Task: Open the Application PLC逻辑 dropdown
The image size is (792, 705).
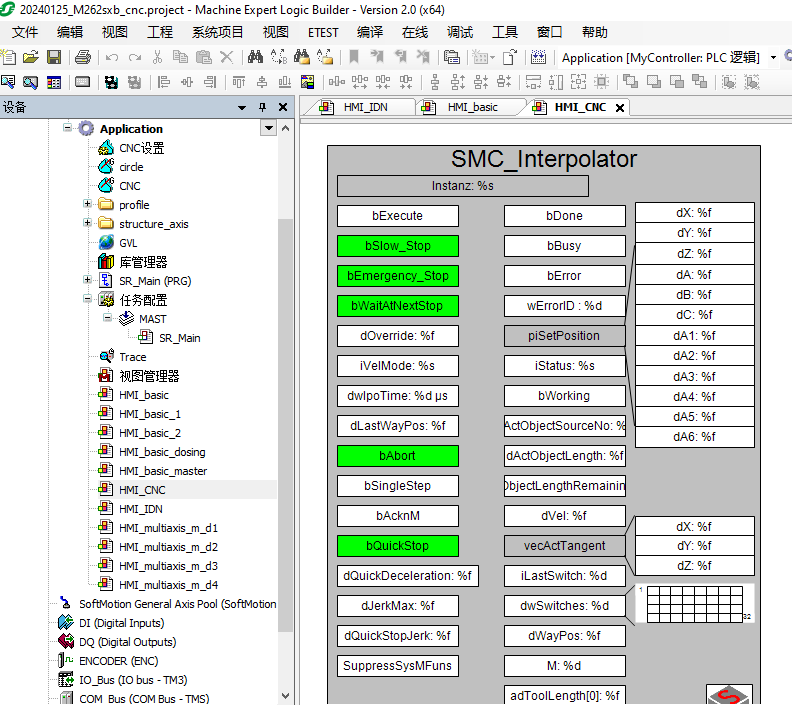Action: [x=774, y=57]
